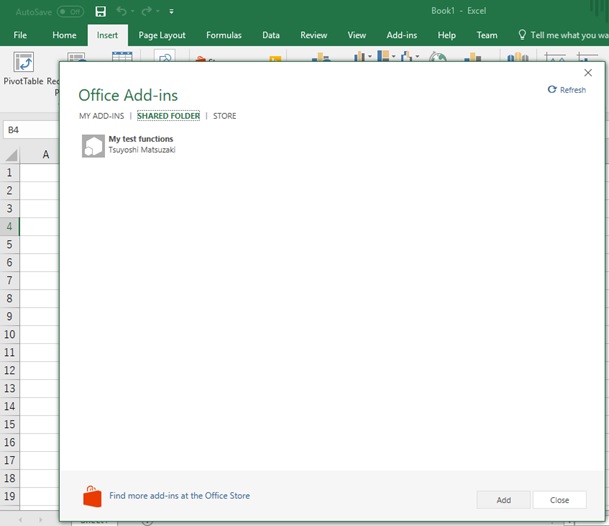This screenshot has width=609, height=526.
Task: Select column A header
Action: [39, 155]
